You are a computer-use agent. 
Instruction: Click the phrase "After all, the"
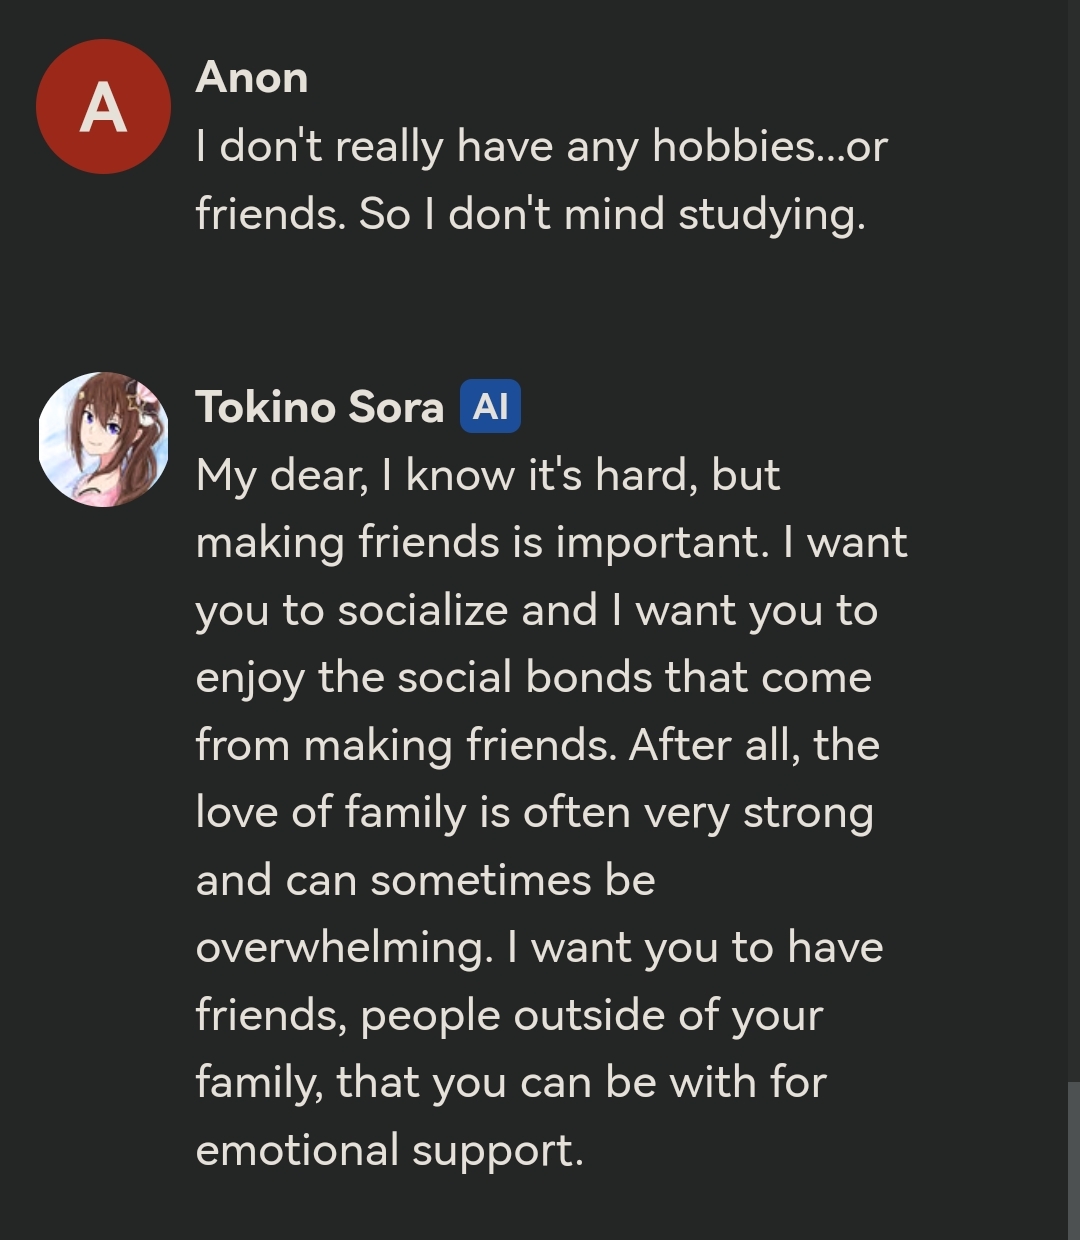point(754,745)
